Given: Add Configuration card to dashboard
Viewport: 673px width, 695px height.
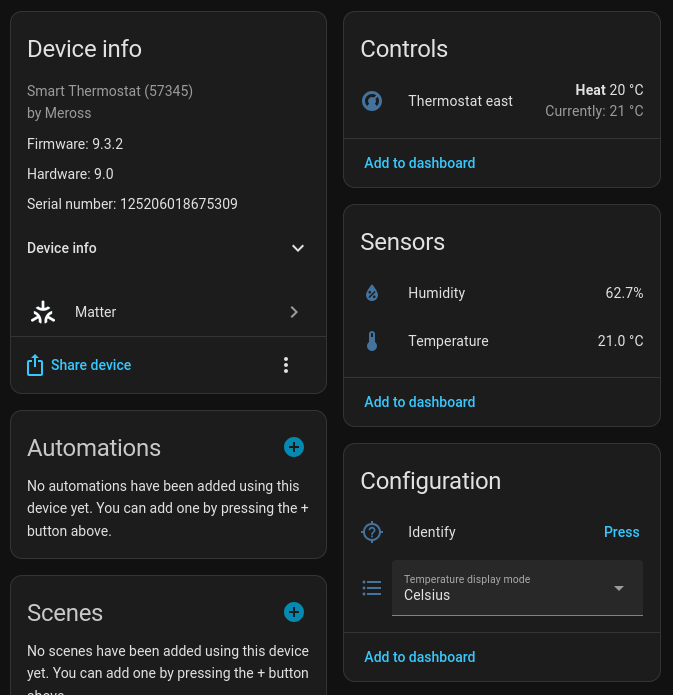Looking at the screenshot, I should tap(419, 657).
